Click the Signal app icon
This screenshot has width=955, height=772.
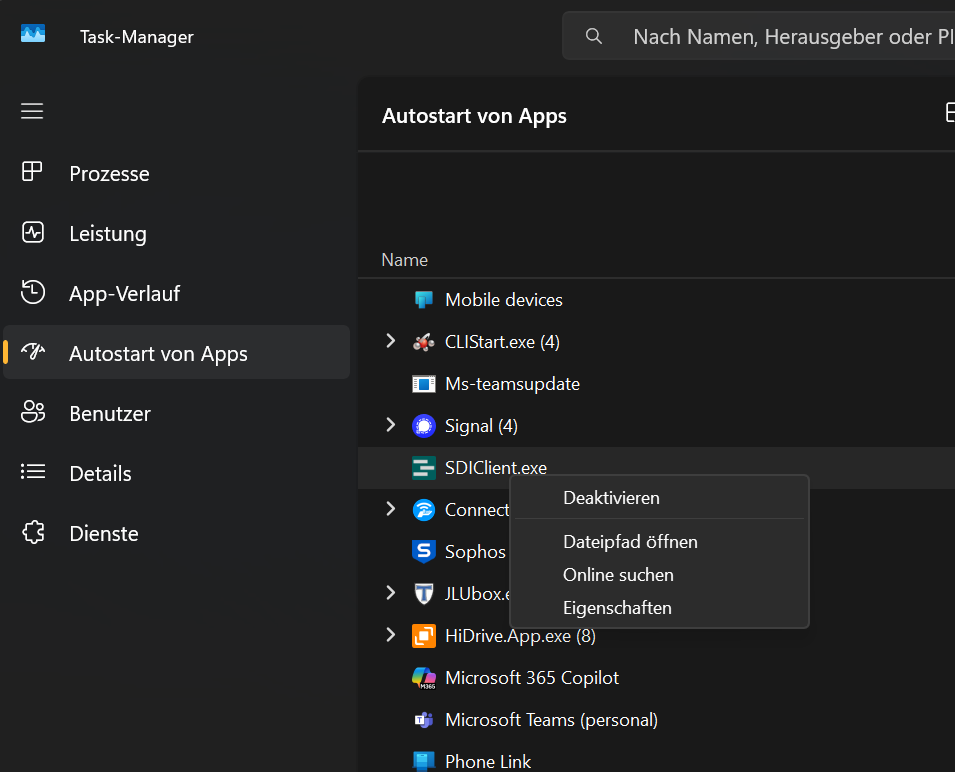(424, 426)
